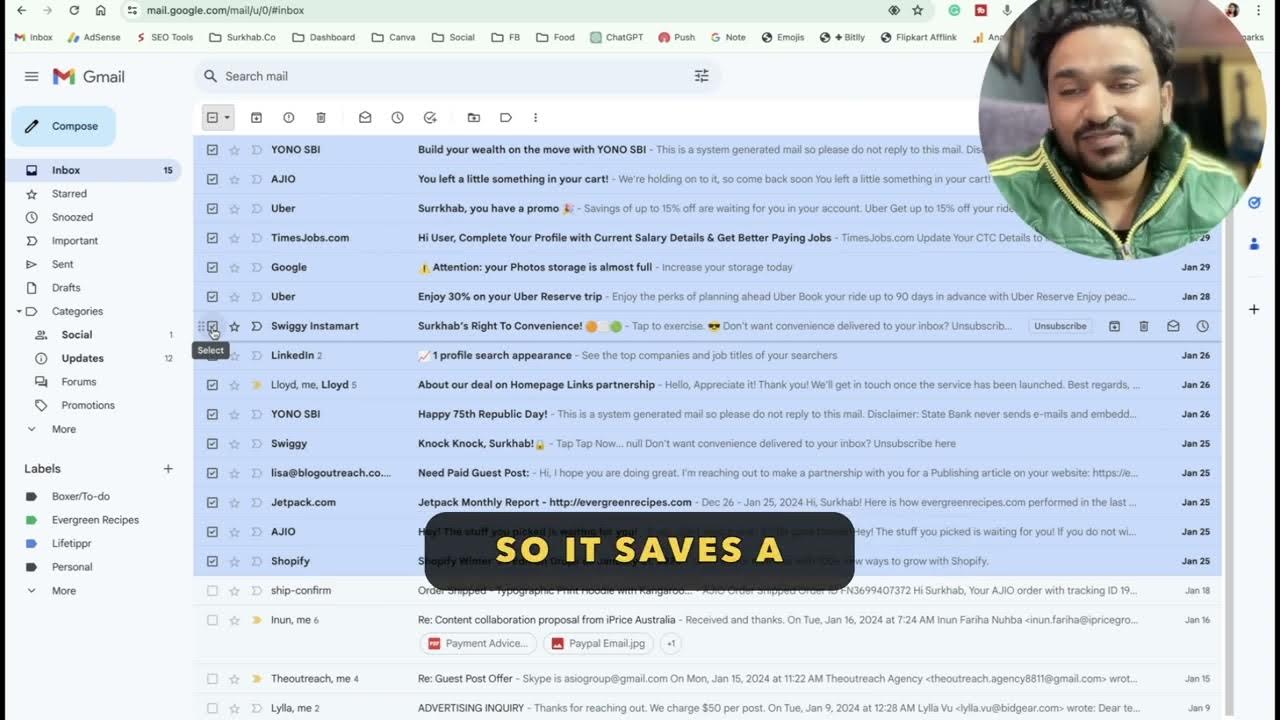Open the SEO Tools bookmark
Viewport: 1280px width, 720px height.
point(163,37)
